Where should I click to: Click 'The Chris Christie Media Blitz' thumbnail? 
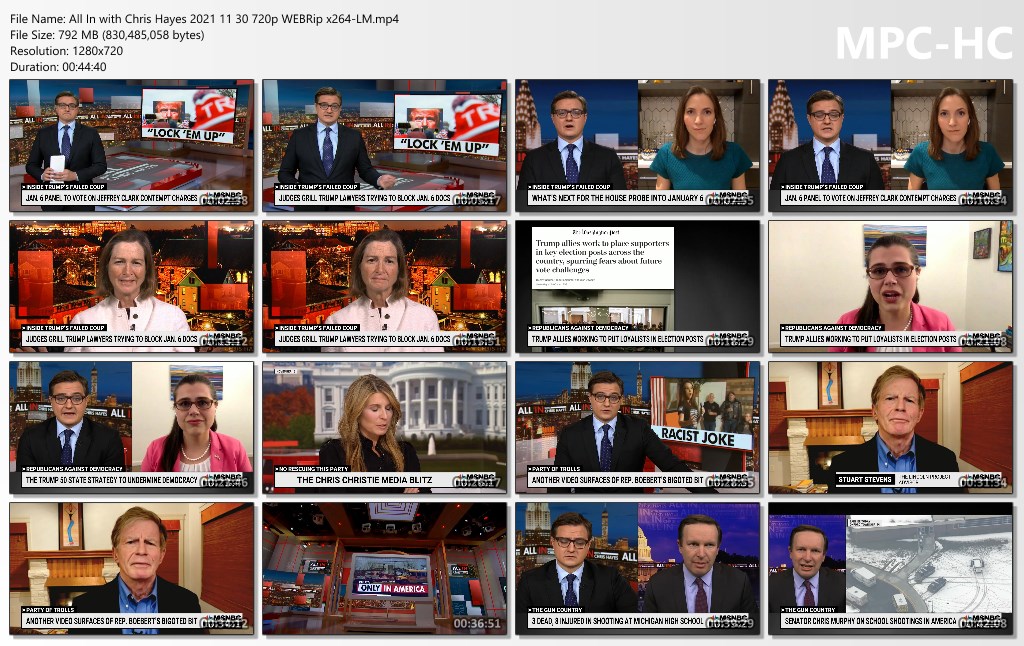point(385,427)
